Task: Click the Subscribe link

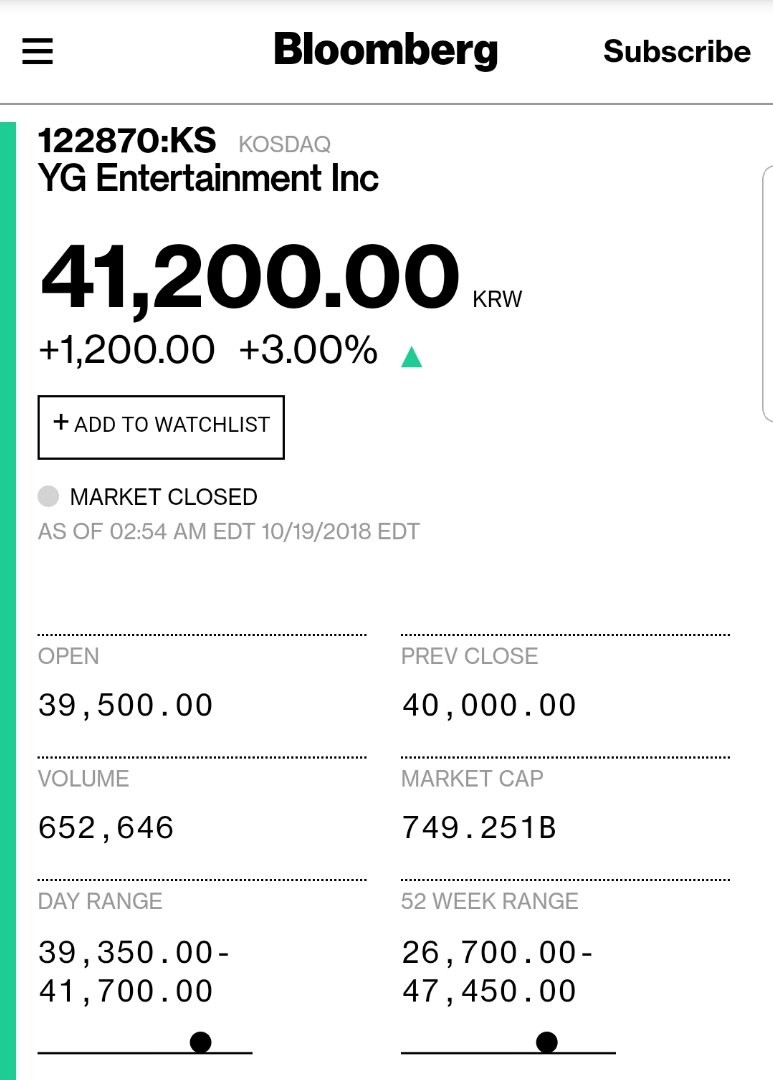Action: pos(677,51)
